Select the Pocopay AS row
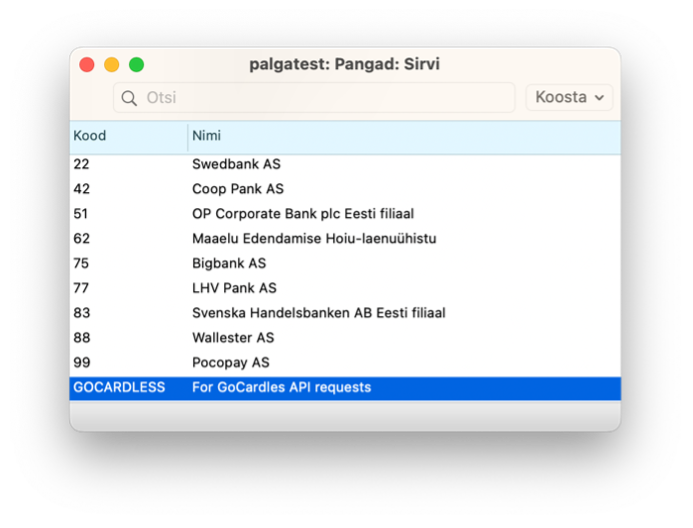Image resolution: width=693 pixels, height=528 pixels. (345, 362)
